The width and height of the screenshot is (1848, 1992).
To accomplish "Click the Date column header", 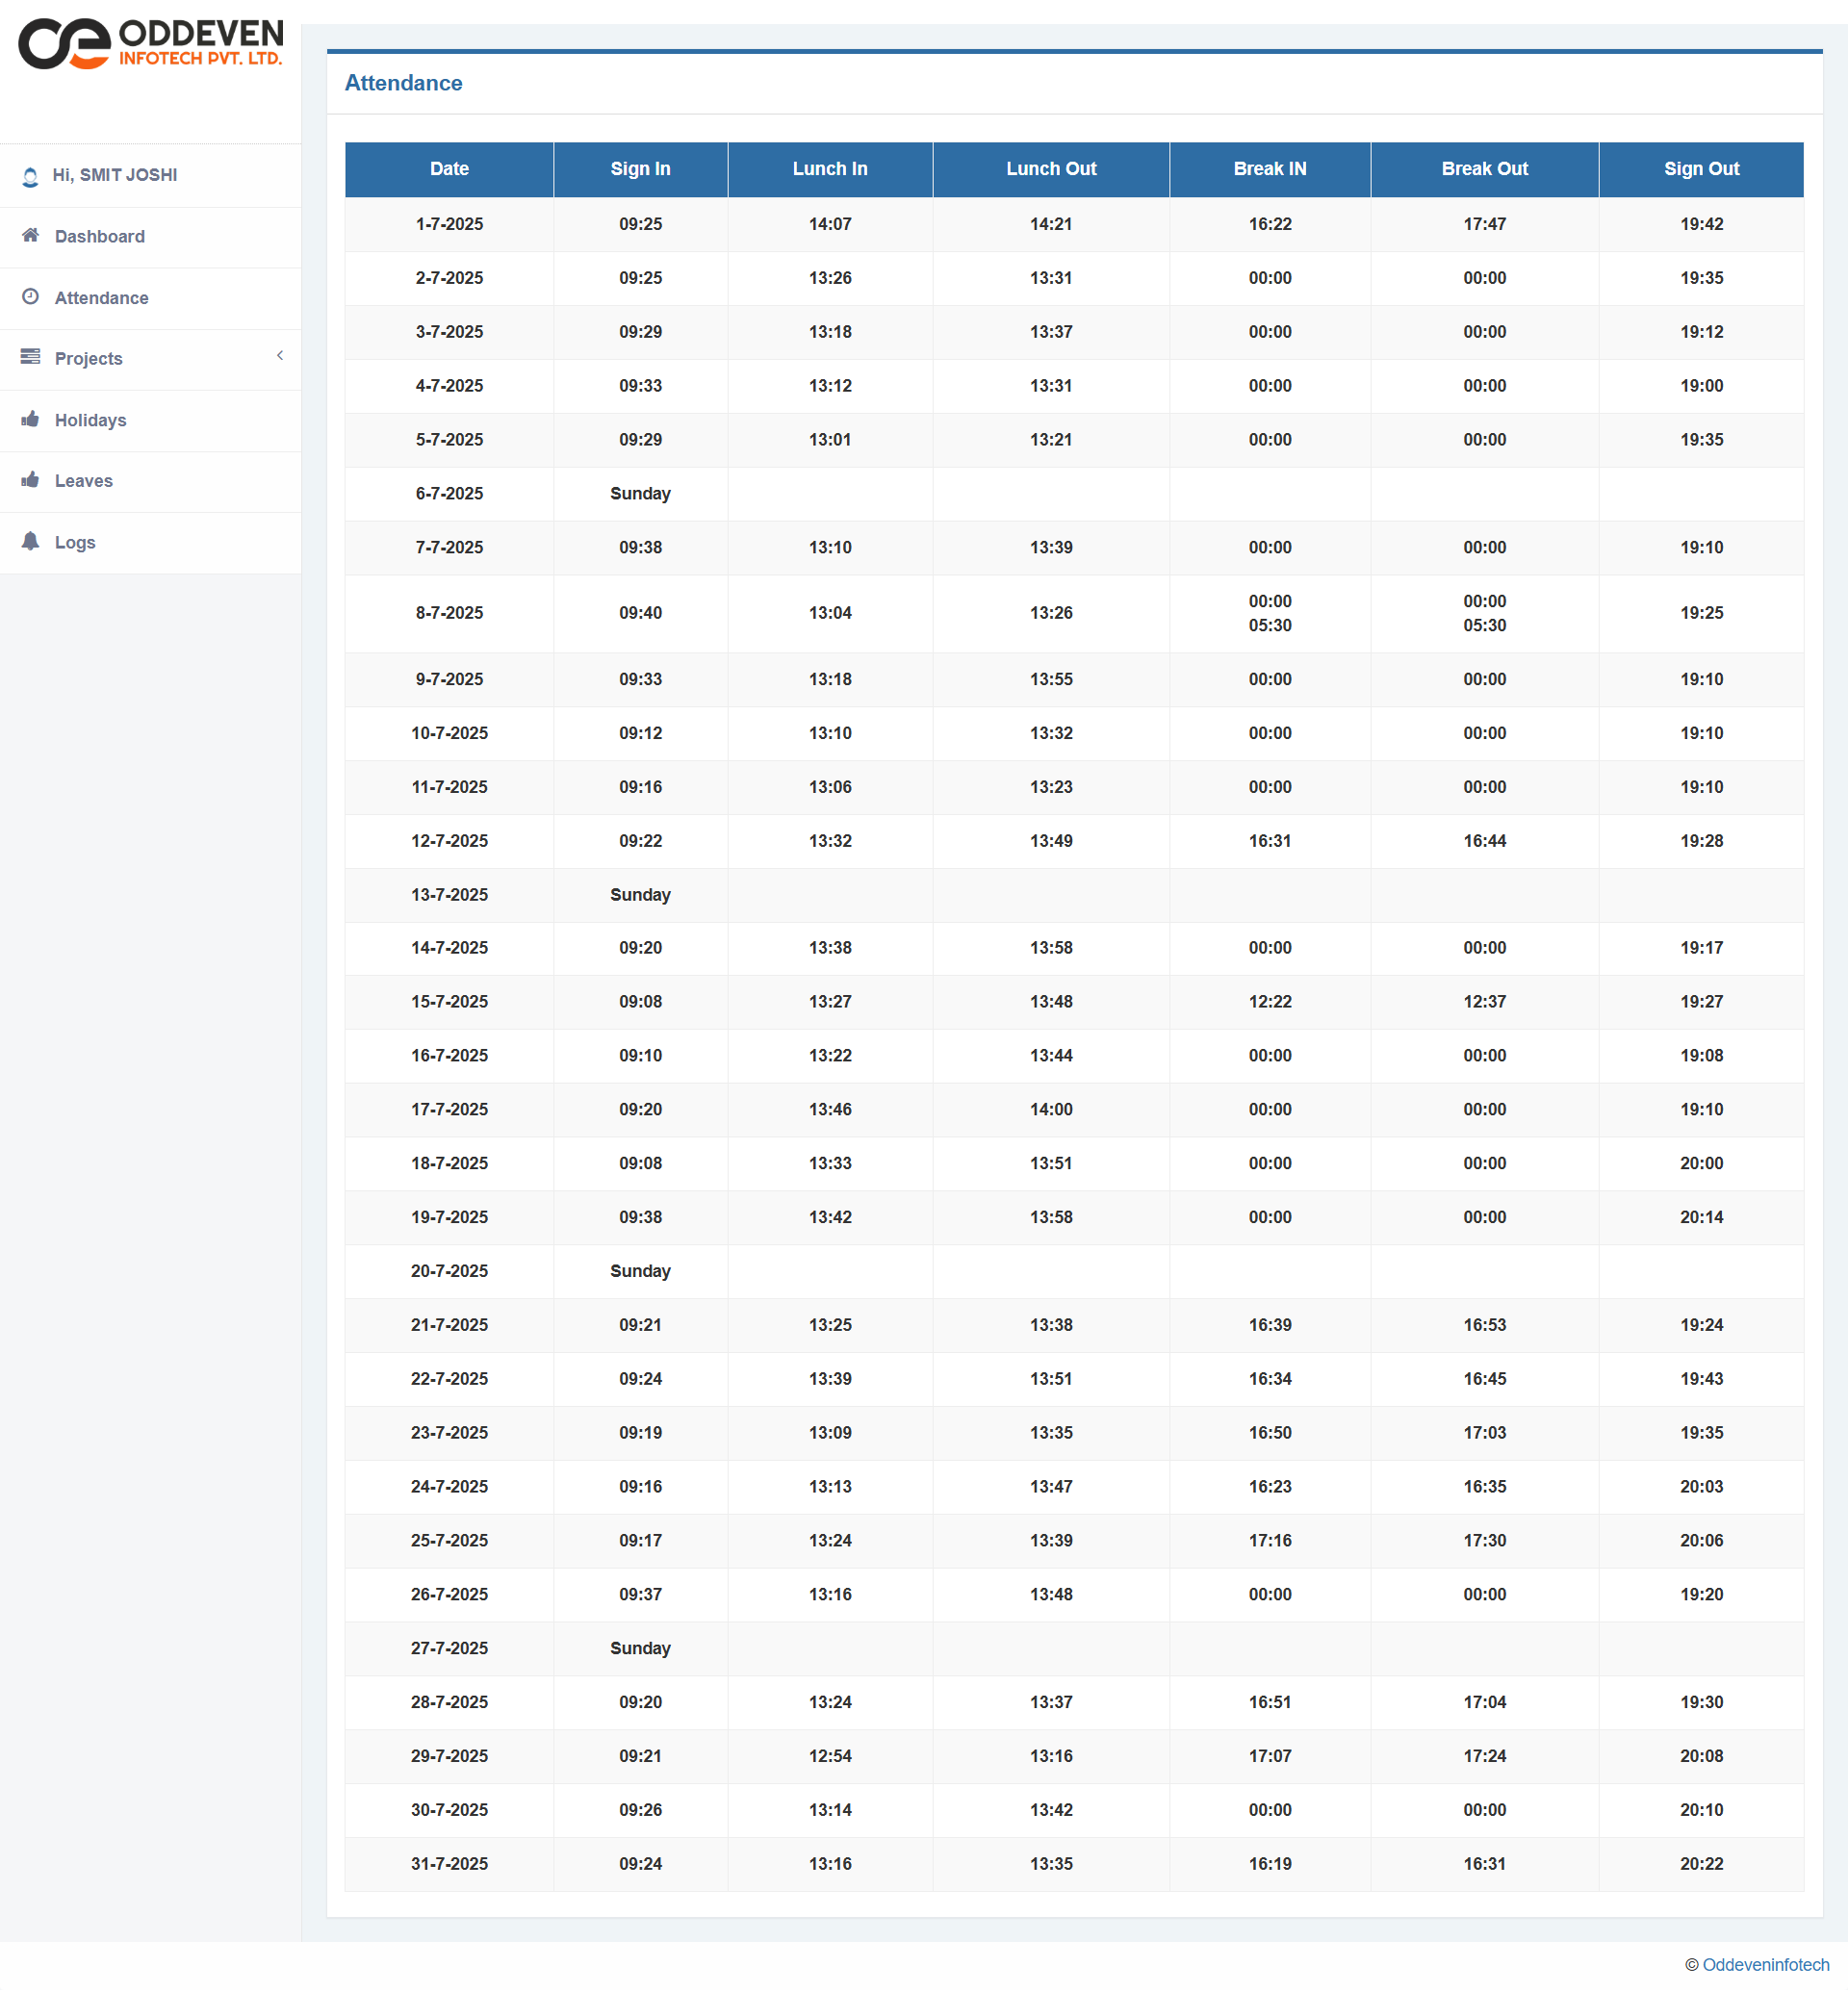I will (x=449, y=170).
